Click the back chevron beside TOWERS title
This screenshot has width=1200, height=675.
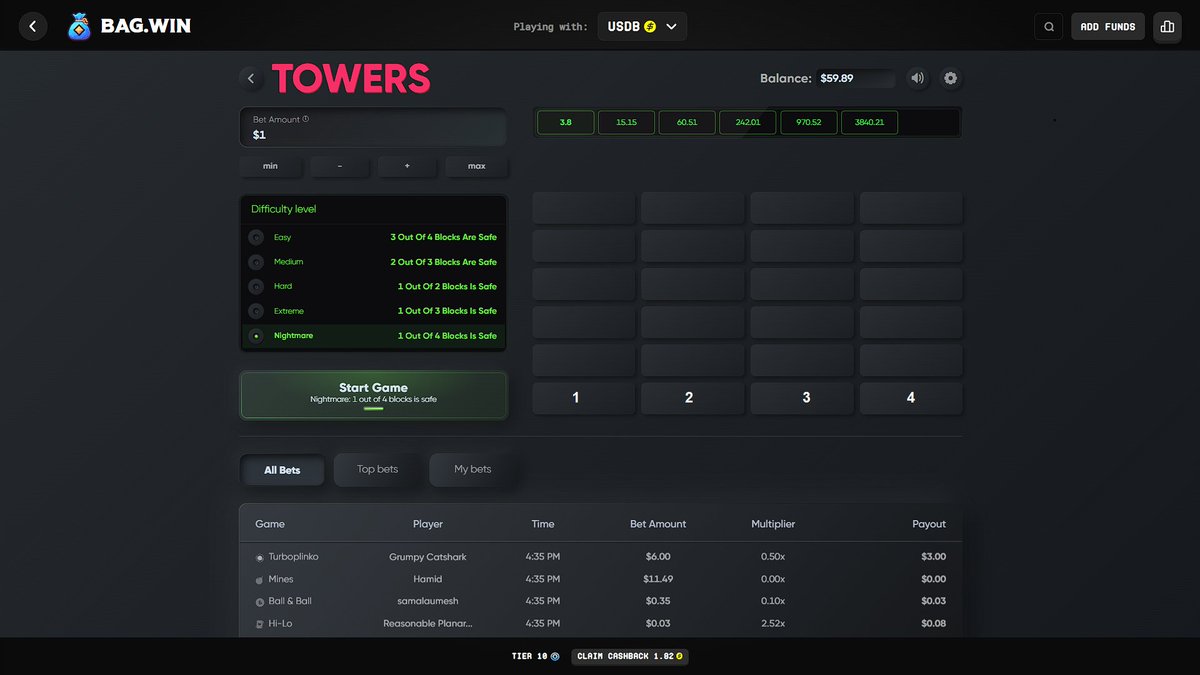pos(251,78)
